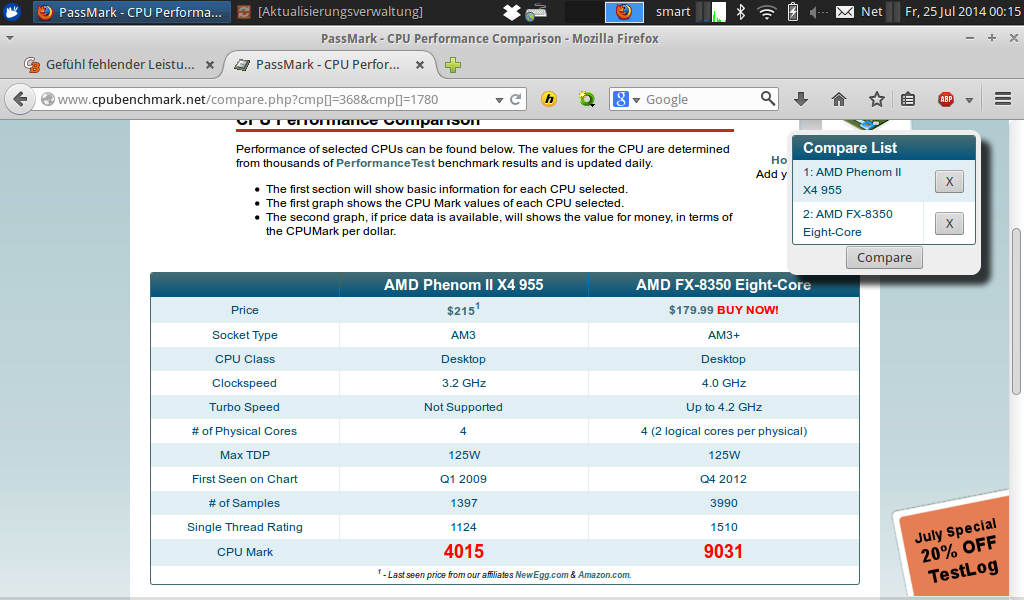Click the 'Single Thread Rating' row label
The image size is (1024, 600).
point(245,527)
